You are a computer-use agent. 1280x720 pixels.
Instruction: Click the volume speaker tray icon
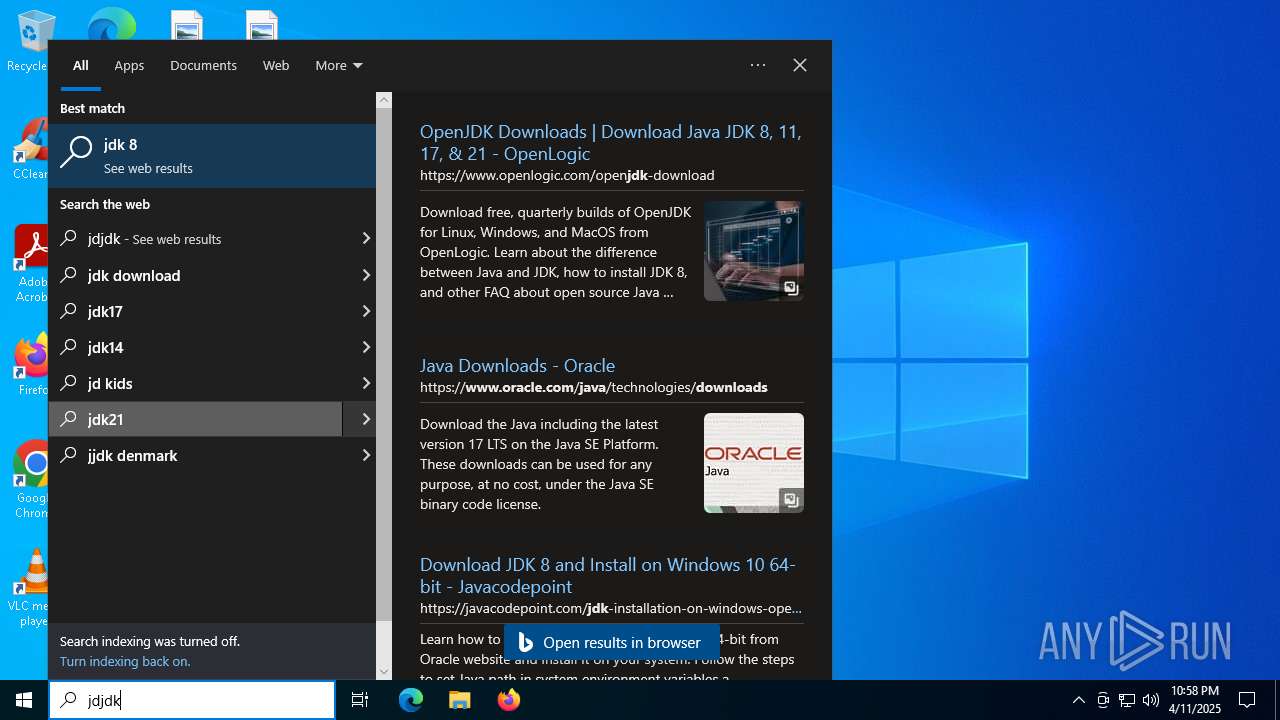1151,700
